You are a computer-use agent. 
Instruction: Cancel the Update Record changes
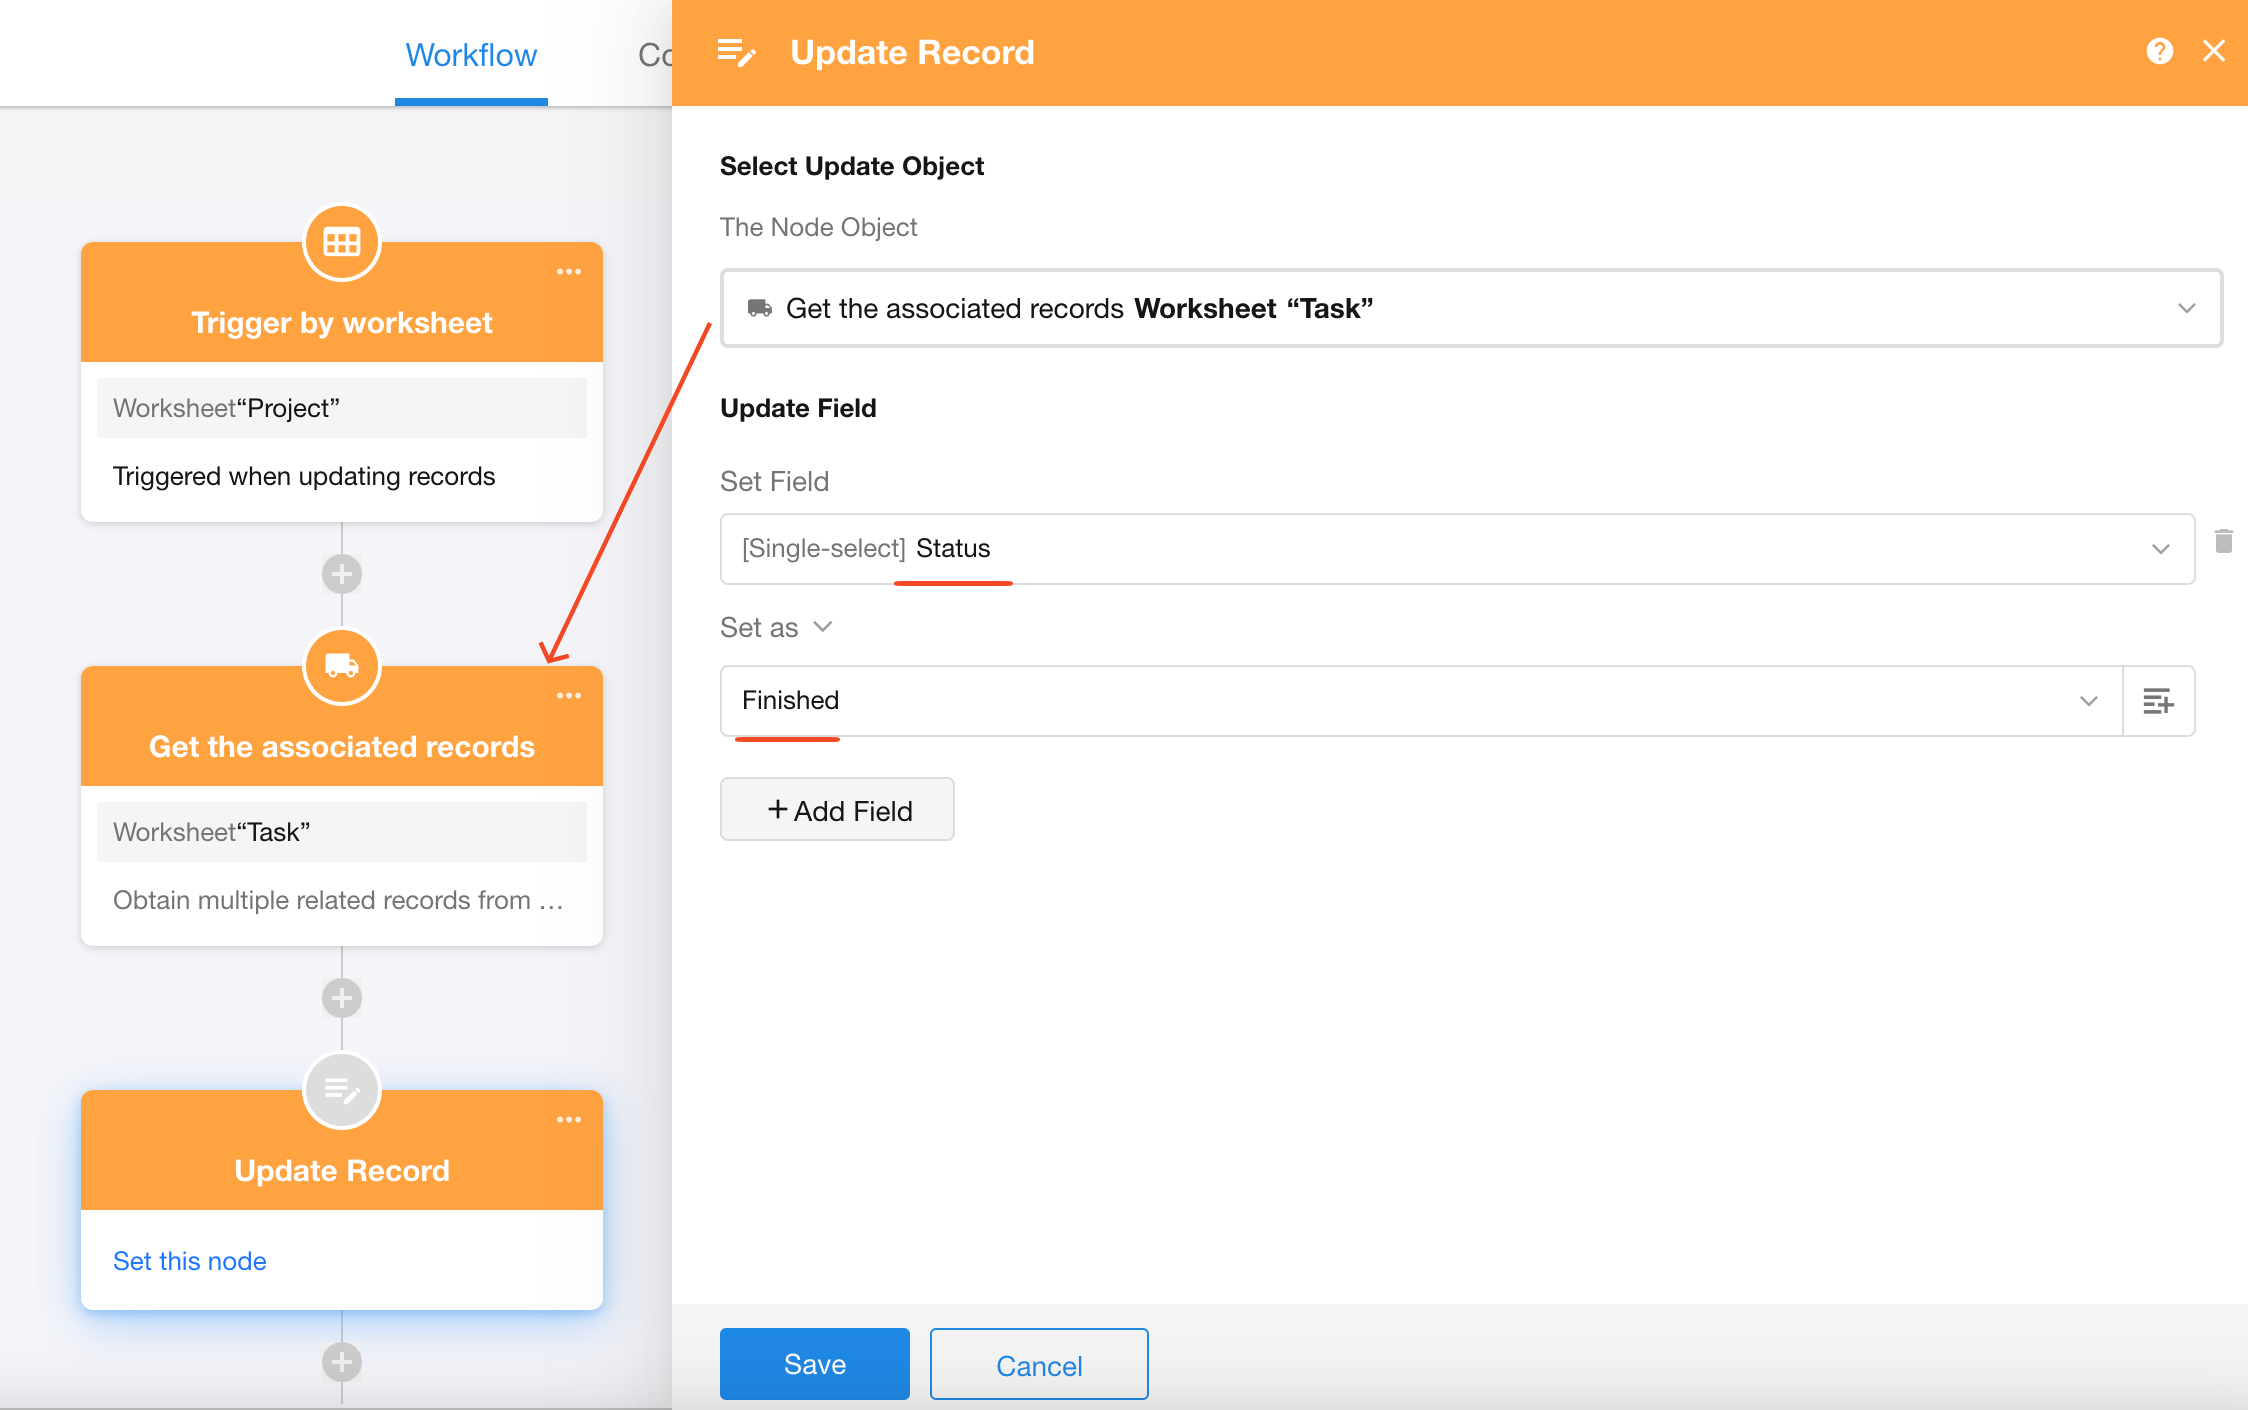point(1038,1364)
